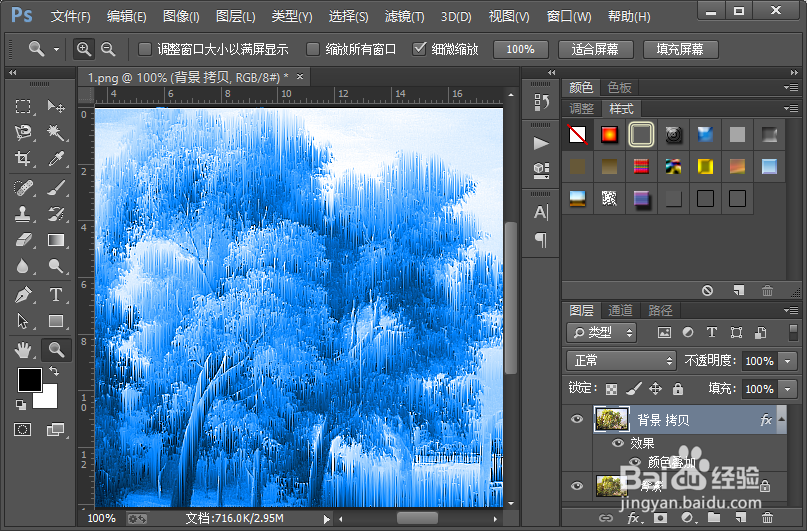
Task: Select the Blur tool
Action: pos(23,266)
